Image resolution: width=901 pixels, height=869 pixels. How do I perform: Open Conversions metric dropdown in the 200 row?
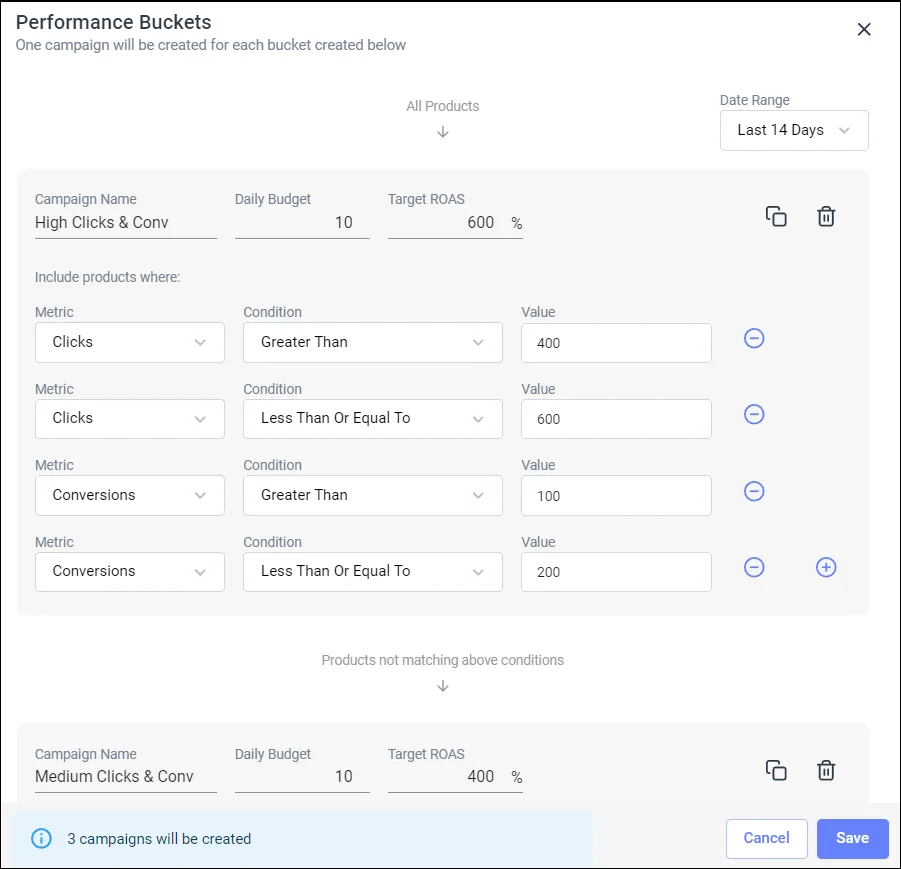pos(130,572)
